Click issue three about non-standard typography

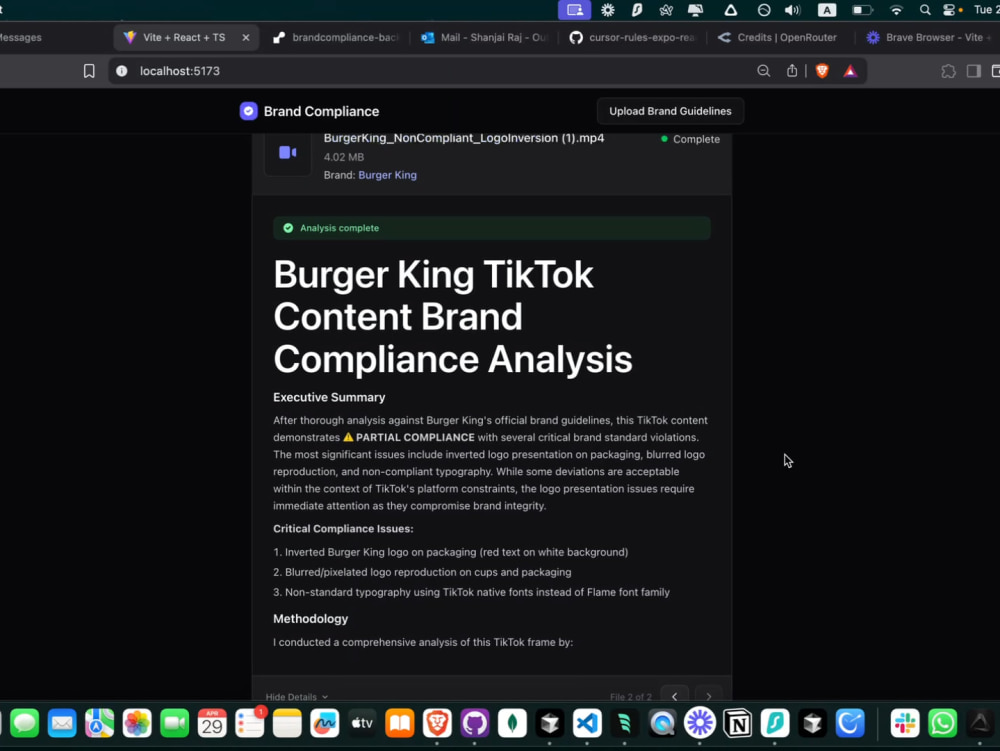click(x=471, y=592)
